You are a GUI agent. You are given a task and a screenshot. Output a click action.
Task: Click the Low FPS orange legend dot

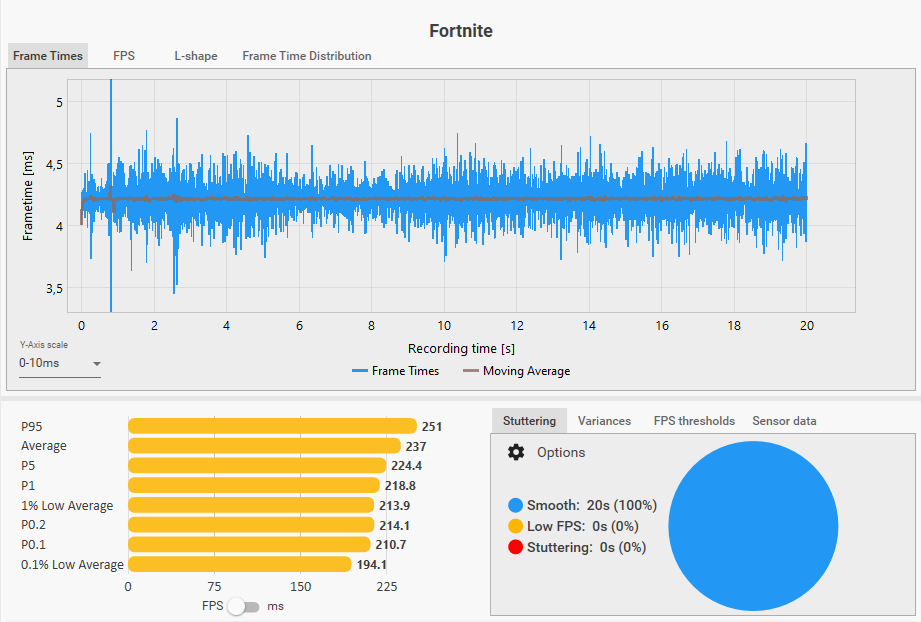[x=515, y=526]
